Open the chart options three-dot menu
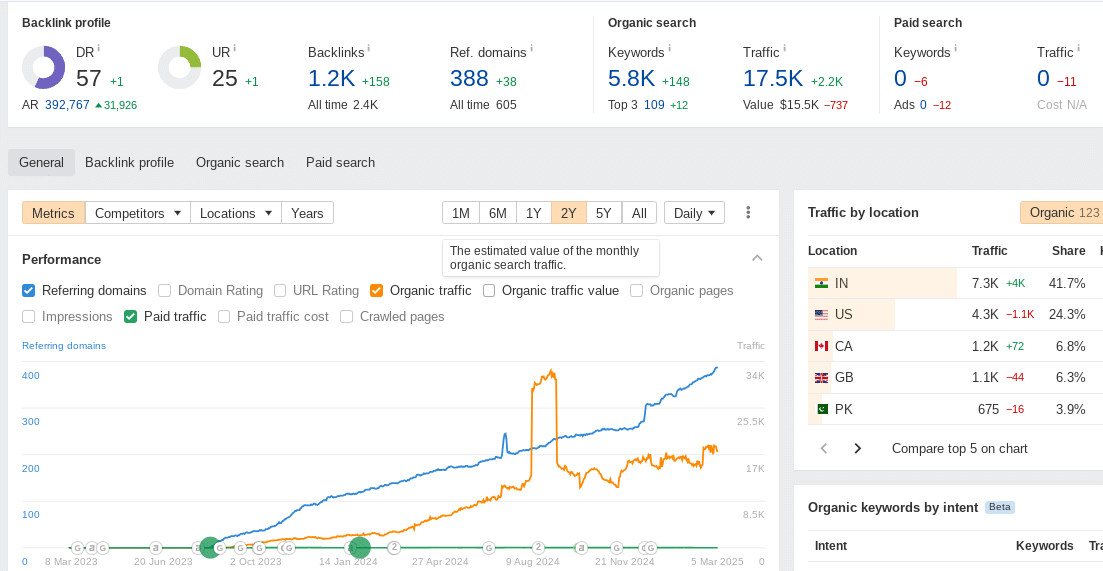Image resolution: width=1103 pixels, height=571 pixels. tap(748, 213)
